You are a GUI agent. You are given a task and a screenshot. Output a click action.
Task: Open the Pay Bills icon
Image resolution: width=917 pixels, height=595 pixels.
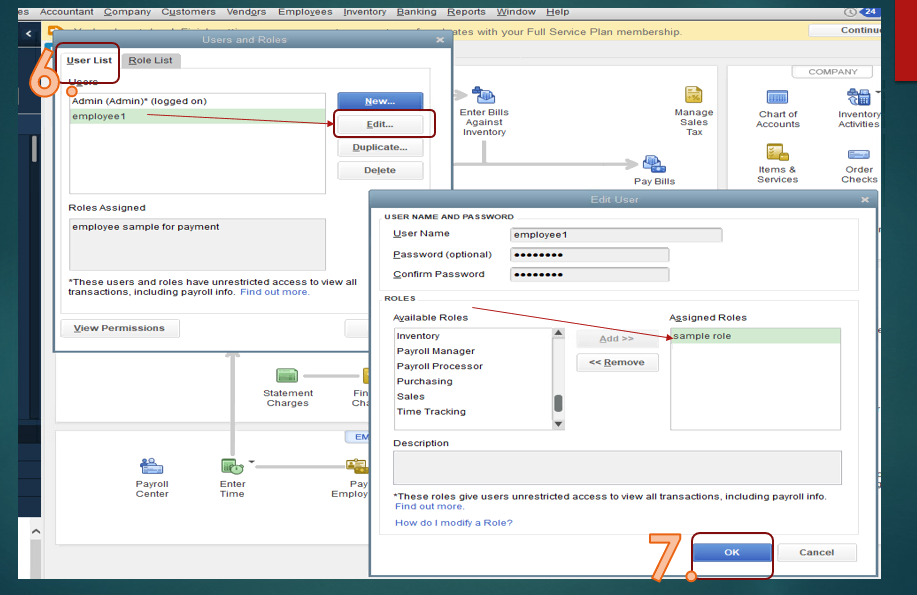[x=654, y=164]
